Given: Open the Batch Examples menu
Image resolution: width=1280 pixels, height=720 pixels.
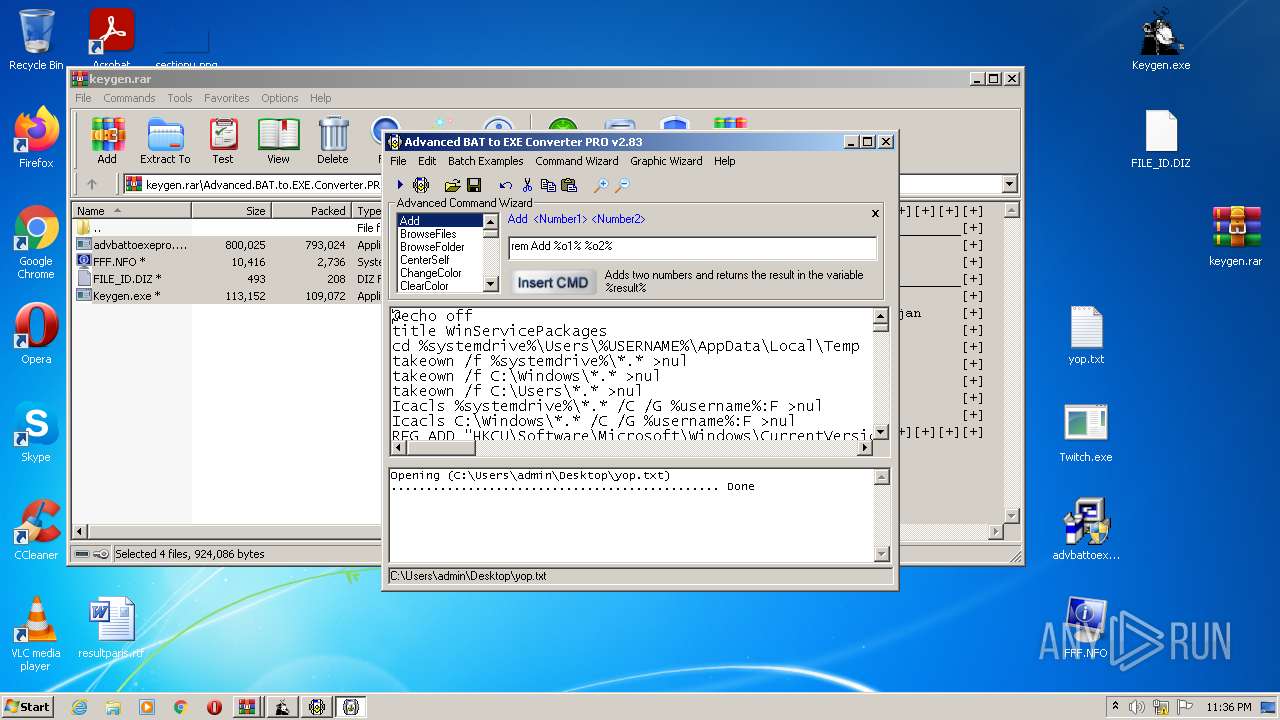Looking at the screenshot, I should [x=485, y=161].
